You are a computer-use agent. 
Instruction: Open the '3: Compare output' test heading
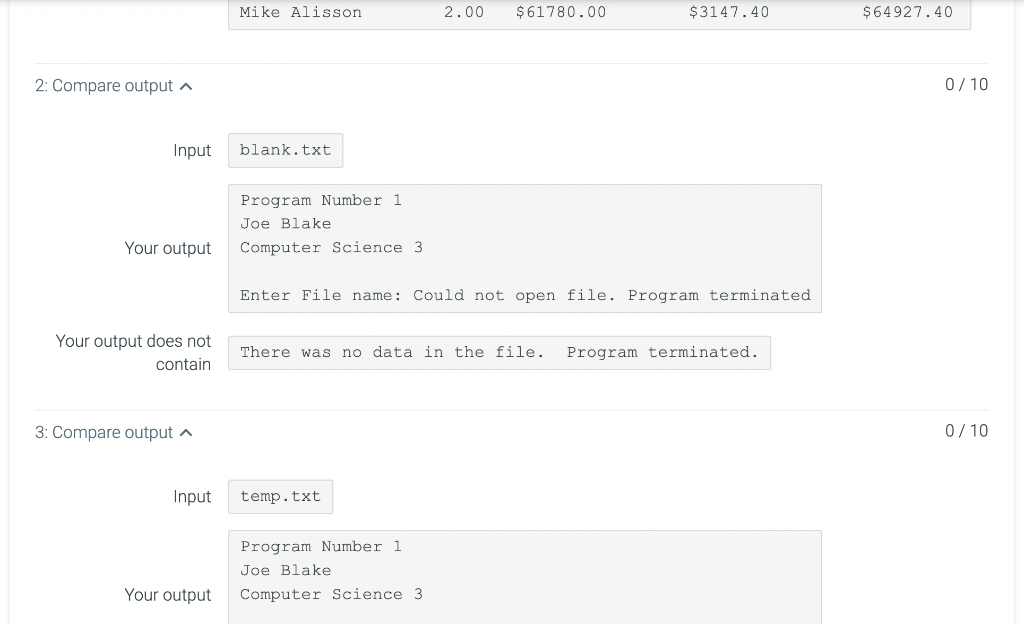pyautogui.click(x=104, y=432)
